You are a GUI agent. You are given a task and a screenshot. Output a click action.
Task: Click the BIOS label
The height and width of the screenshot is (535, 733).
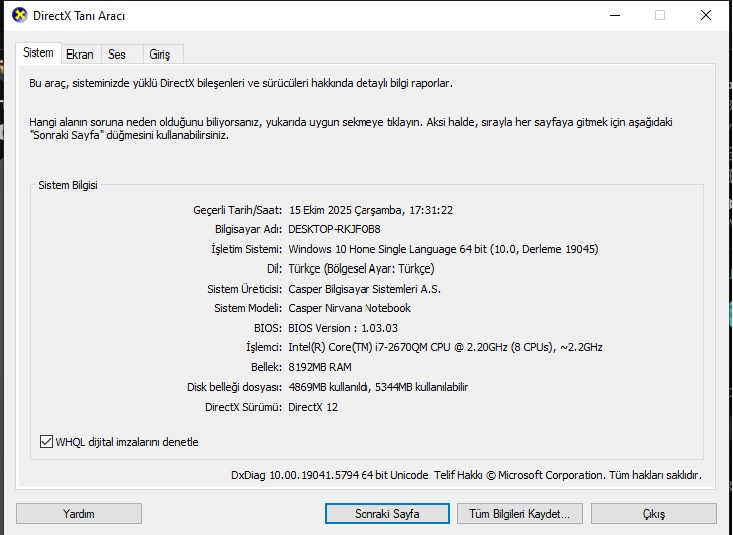click(268, 328)
